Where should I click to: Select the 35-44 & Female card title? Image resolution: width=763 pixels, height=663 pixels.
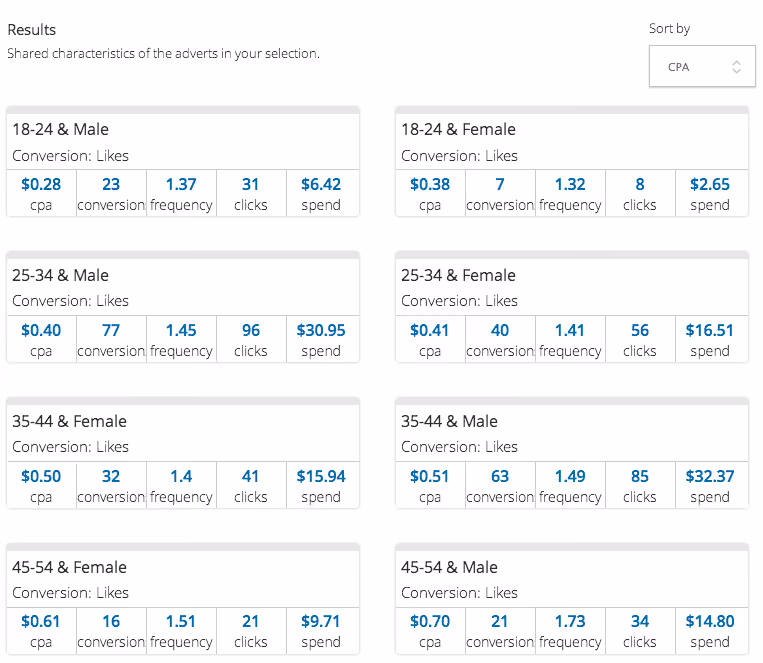pyautogui.click(x=69, y=422)
